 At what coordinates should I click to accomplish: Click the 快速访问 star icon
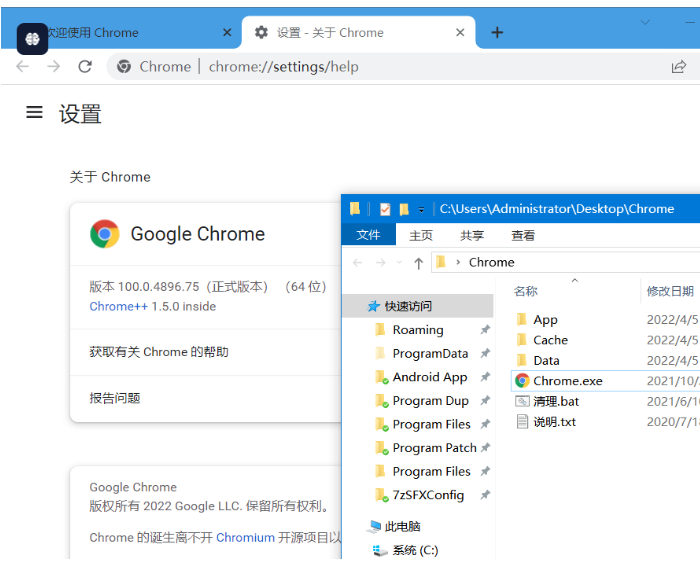click(373, 306)
